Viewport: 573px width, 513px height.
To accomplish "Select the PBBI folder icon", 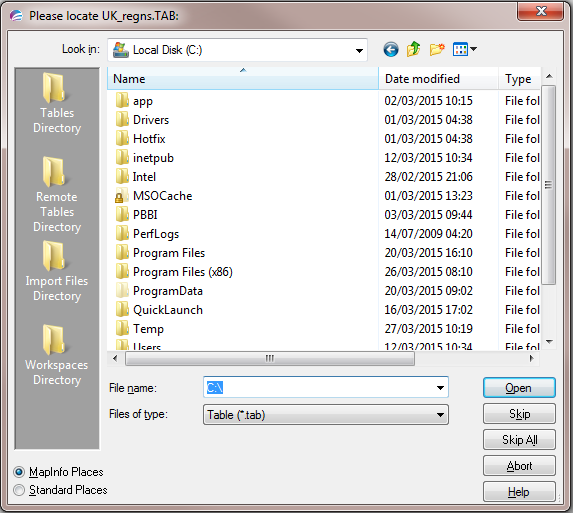I will [x=122, y=214].
